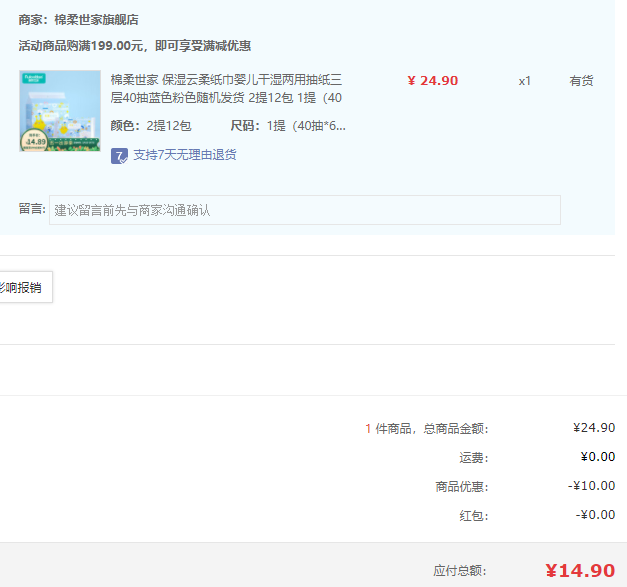Open the 棉柔世家 保湿云柔纸巾 product title
The image size is (627, 587).
coord(226,89)
